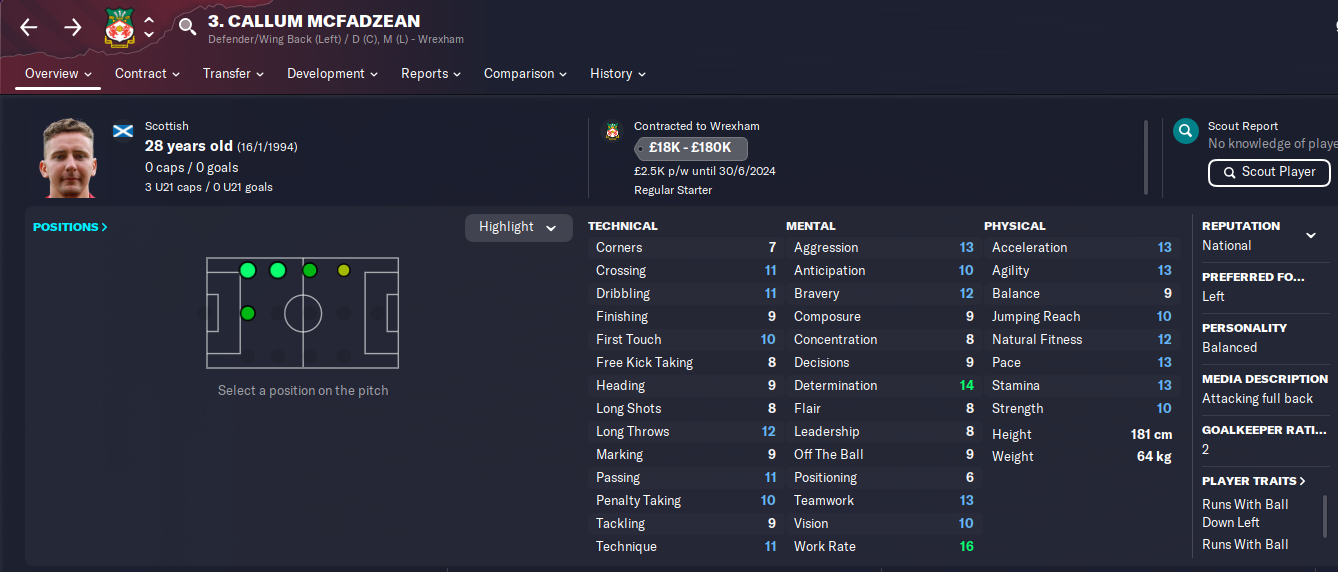Screen dimensions: 1338x572
Task: Click the small Wrexham badge beside contract
Action: click(x=613, y=131)
